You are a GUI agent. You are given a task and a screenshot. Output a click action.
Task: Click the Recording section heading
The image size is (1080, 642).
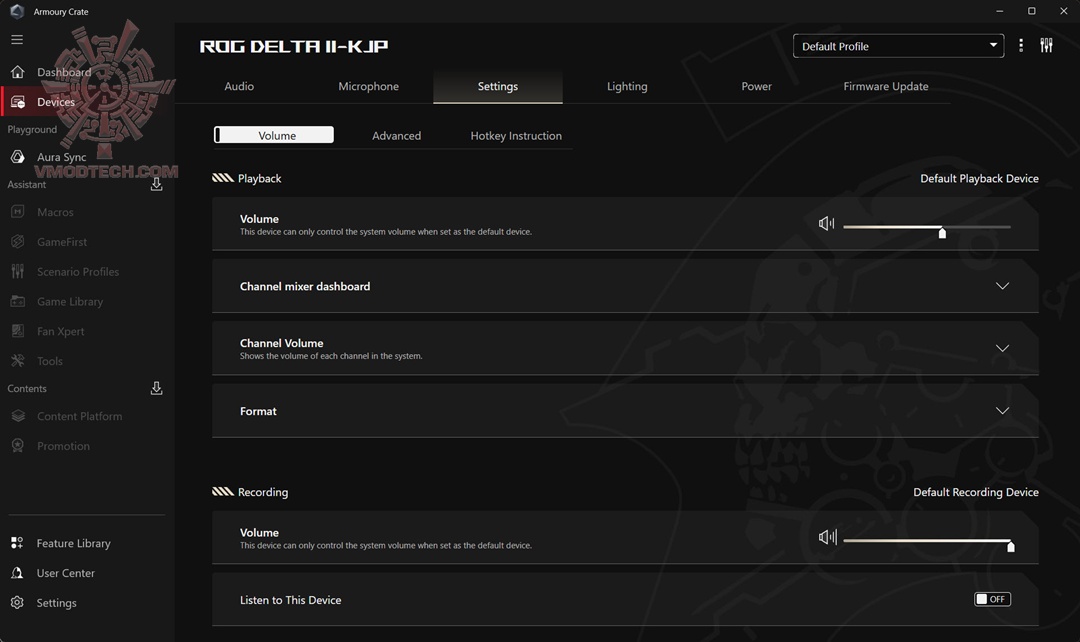(x=262, y=492)
